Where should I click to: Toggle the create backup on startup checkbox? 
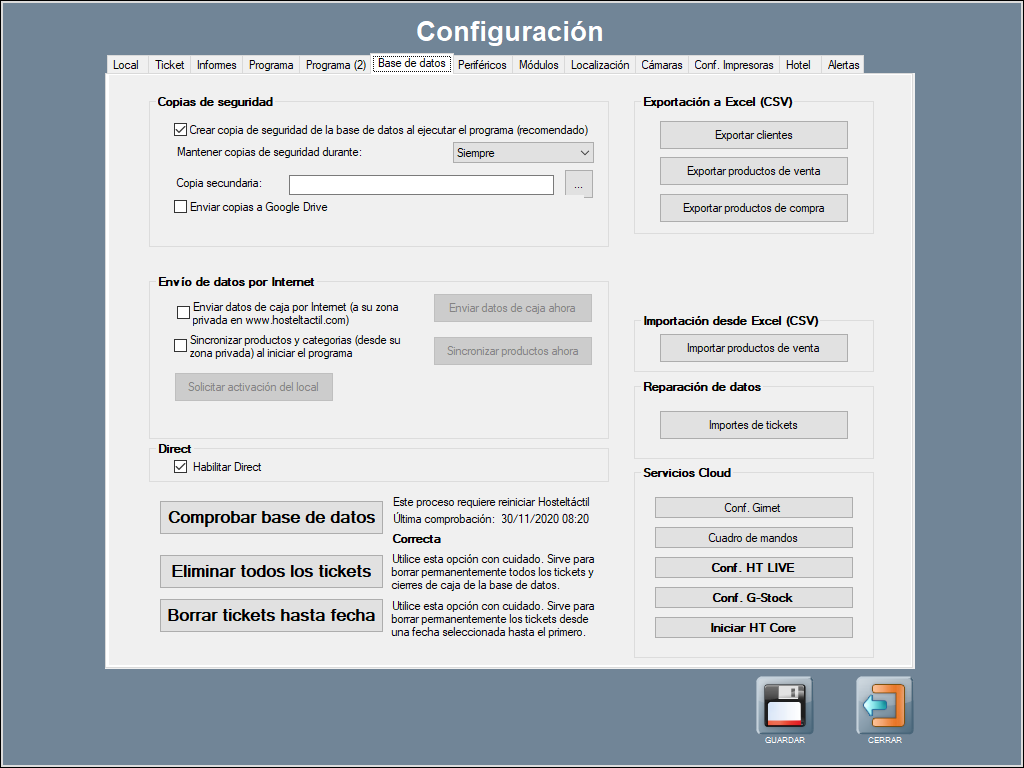coord(181,130)
